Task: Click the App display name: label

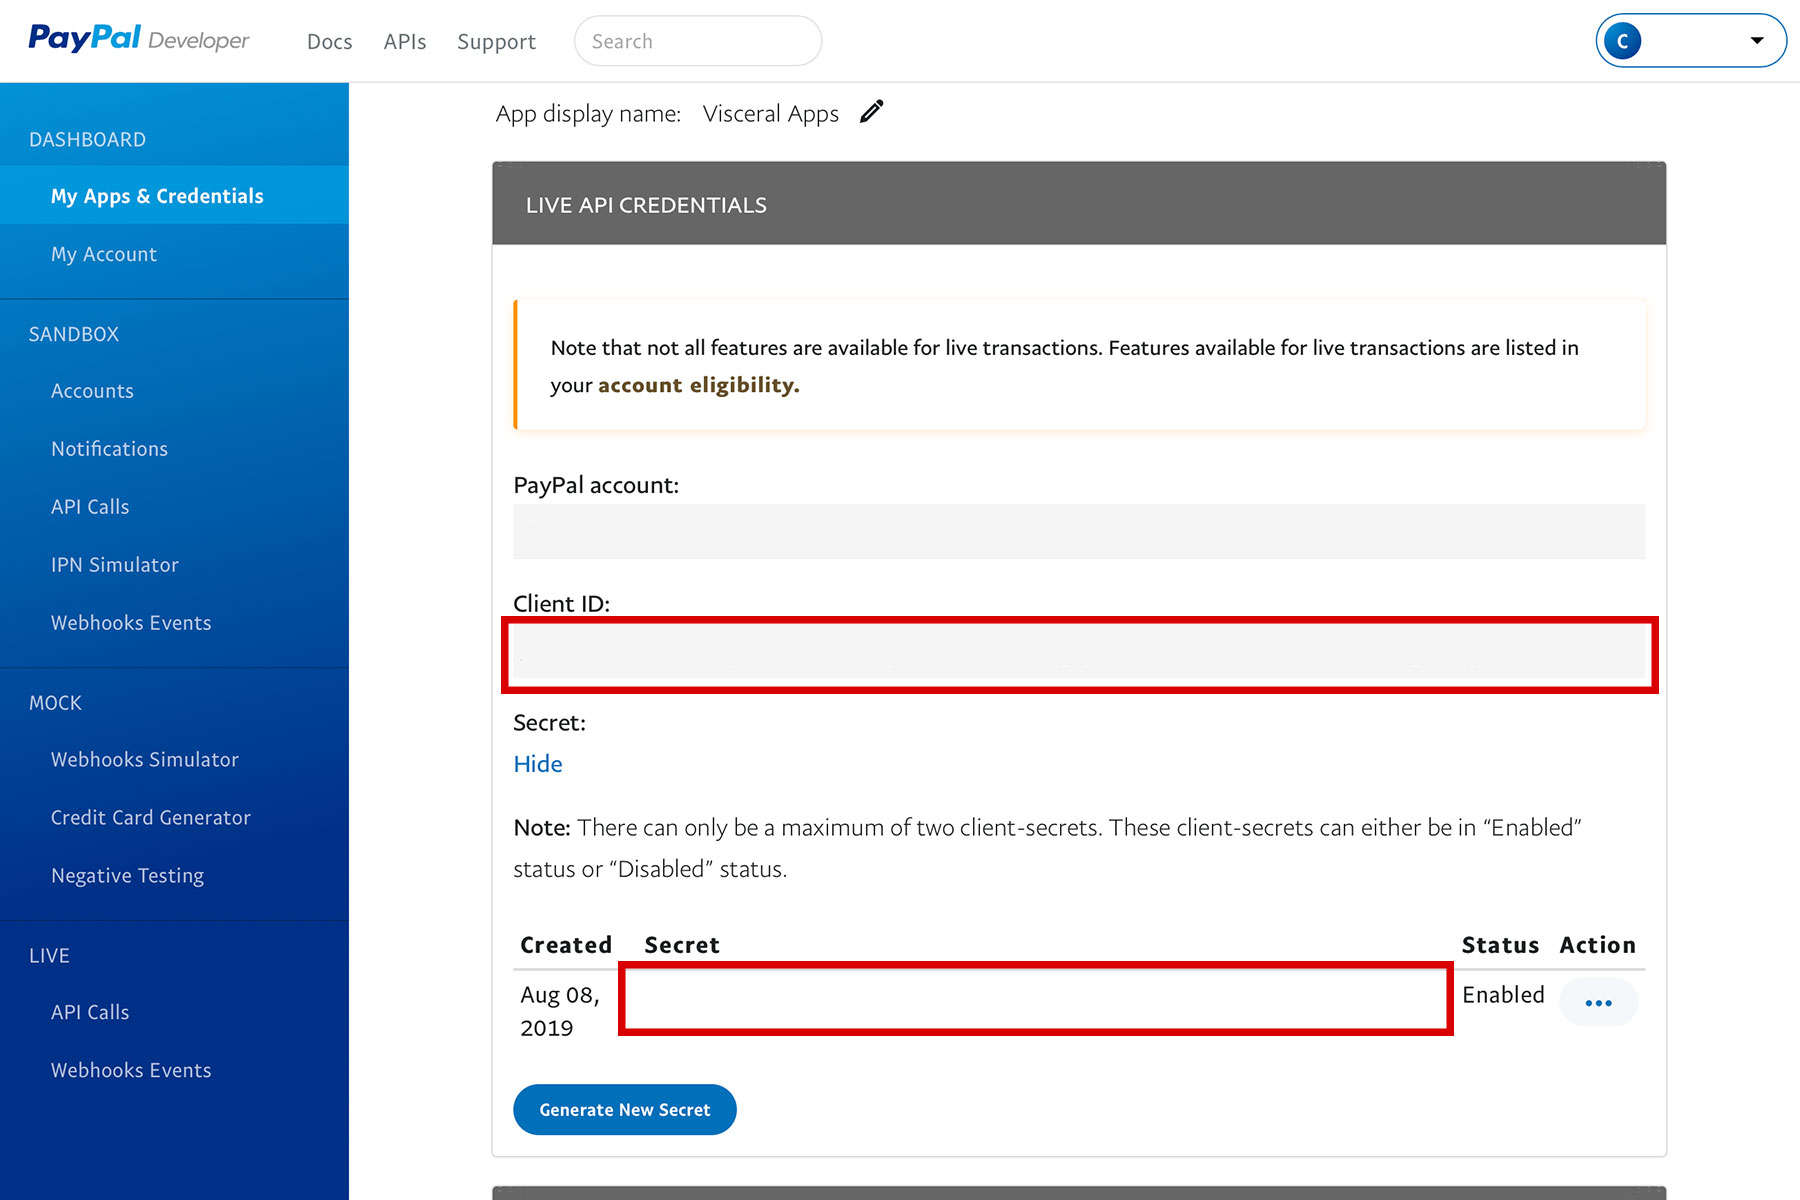Action: [588, 114]
